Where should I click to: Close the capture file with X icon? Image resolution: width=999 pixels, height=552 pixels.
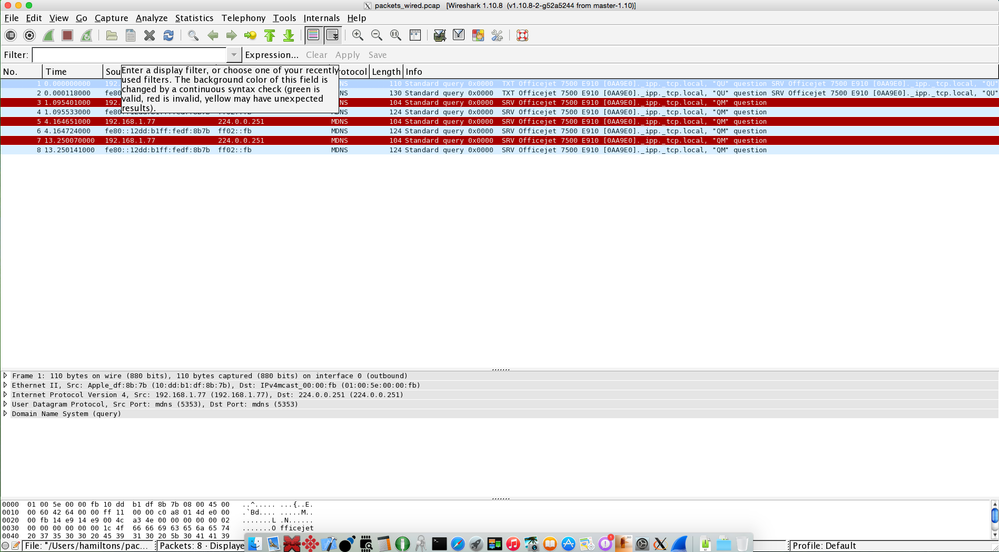[x=149, y=36]
